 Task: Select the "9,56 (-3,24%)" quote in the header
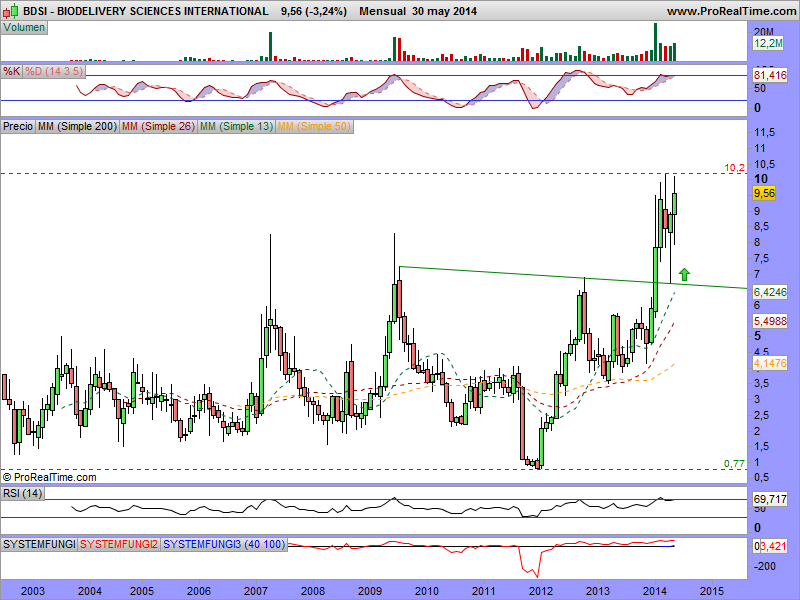(314, 11)
